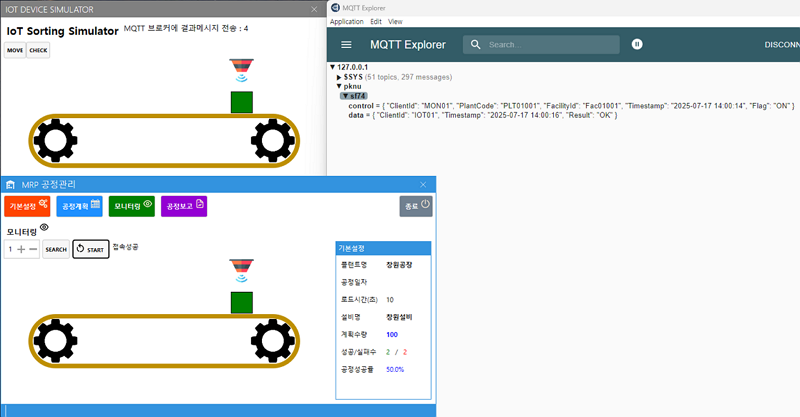Click MQTT Explorer app icon in title bar

click(335, 8)
